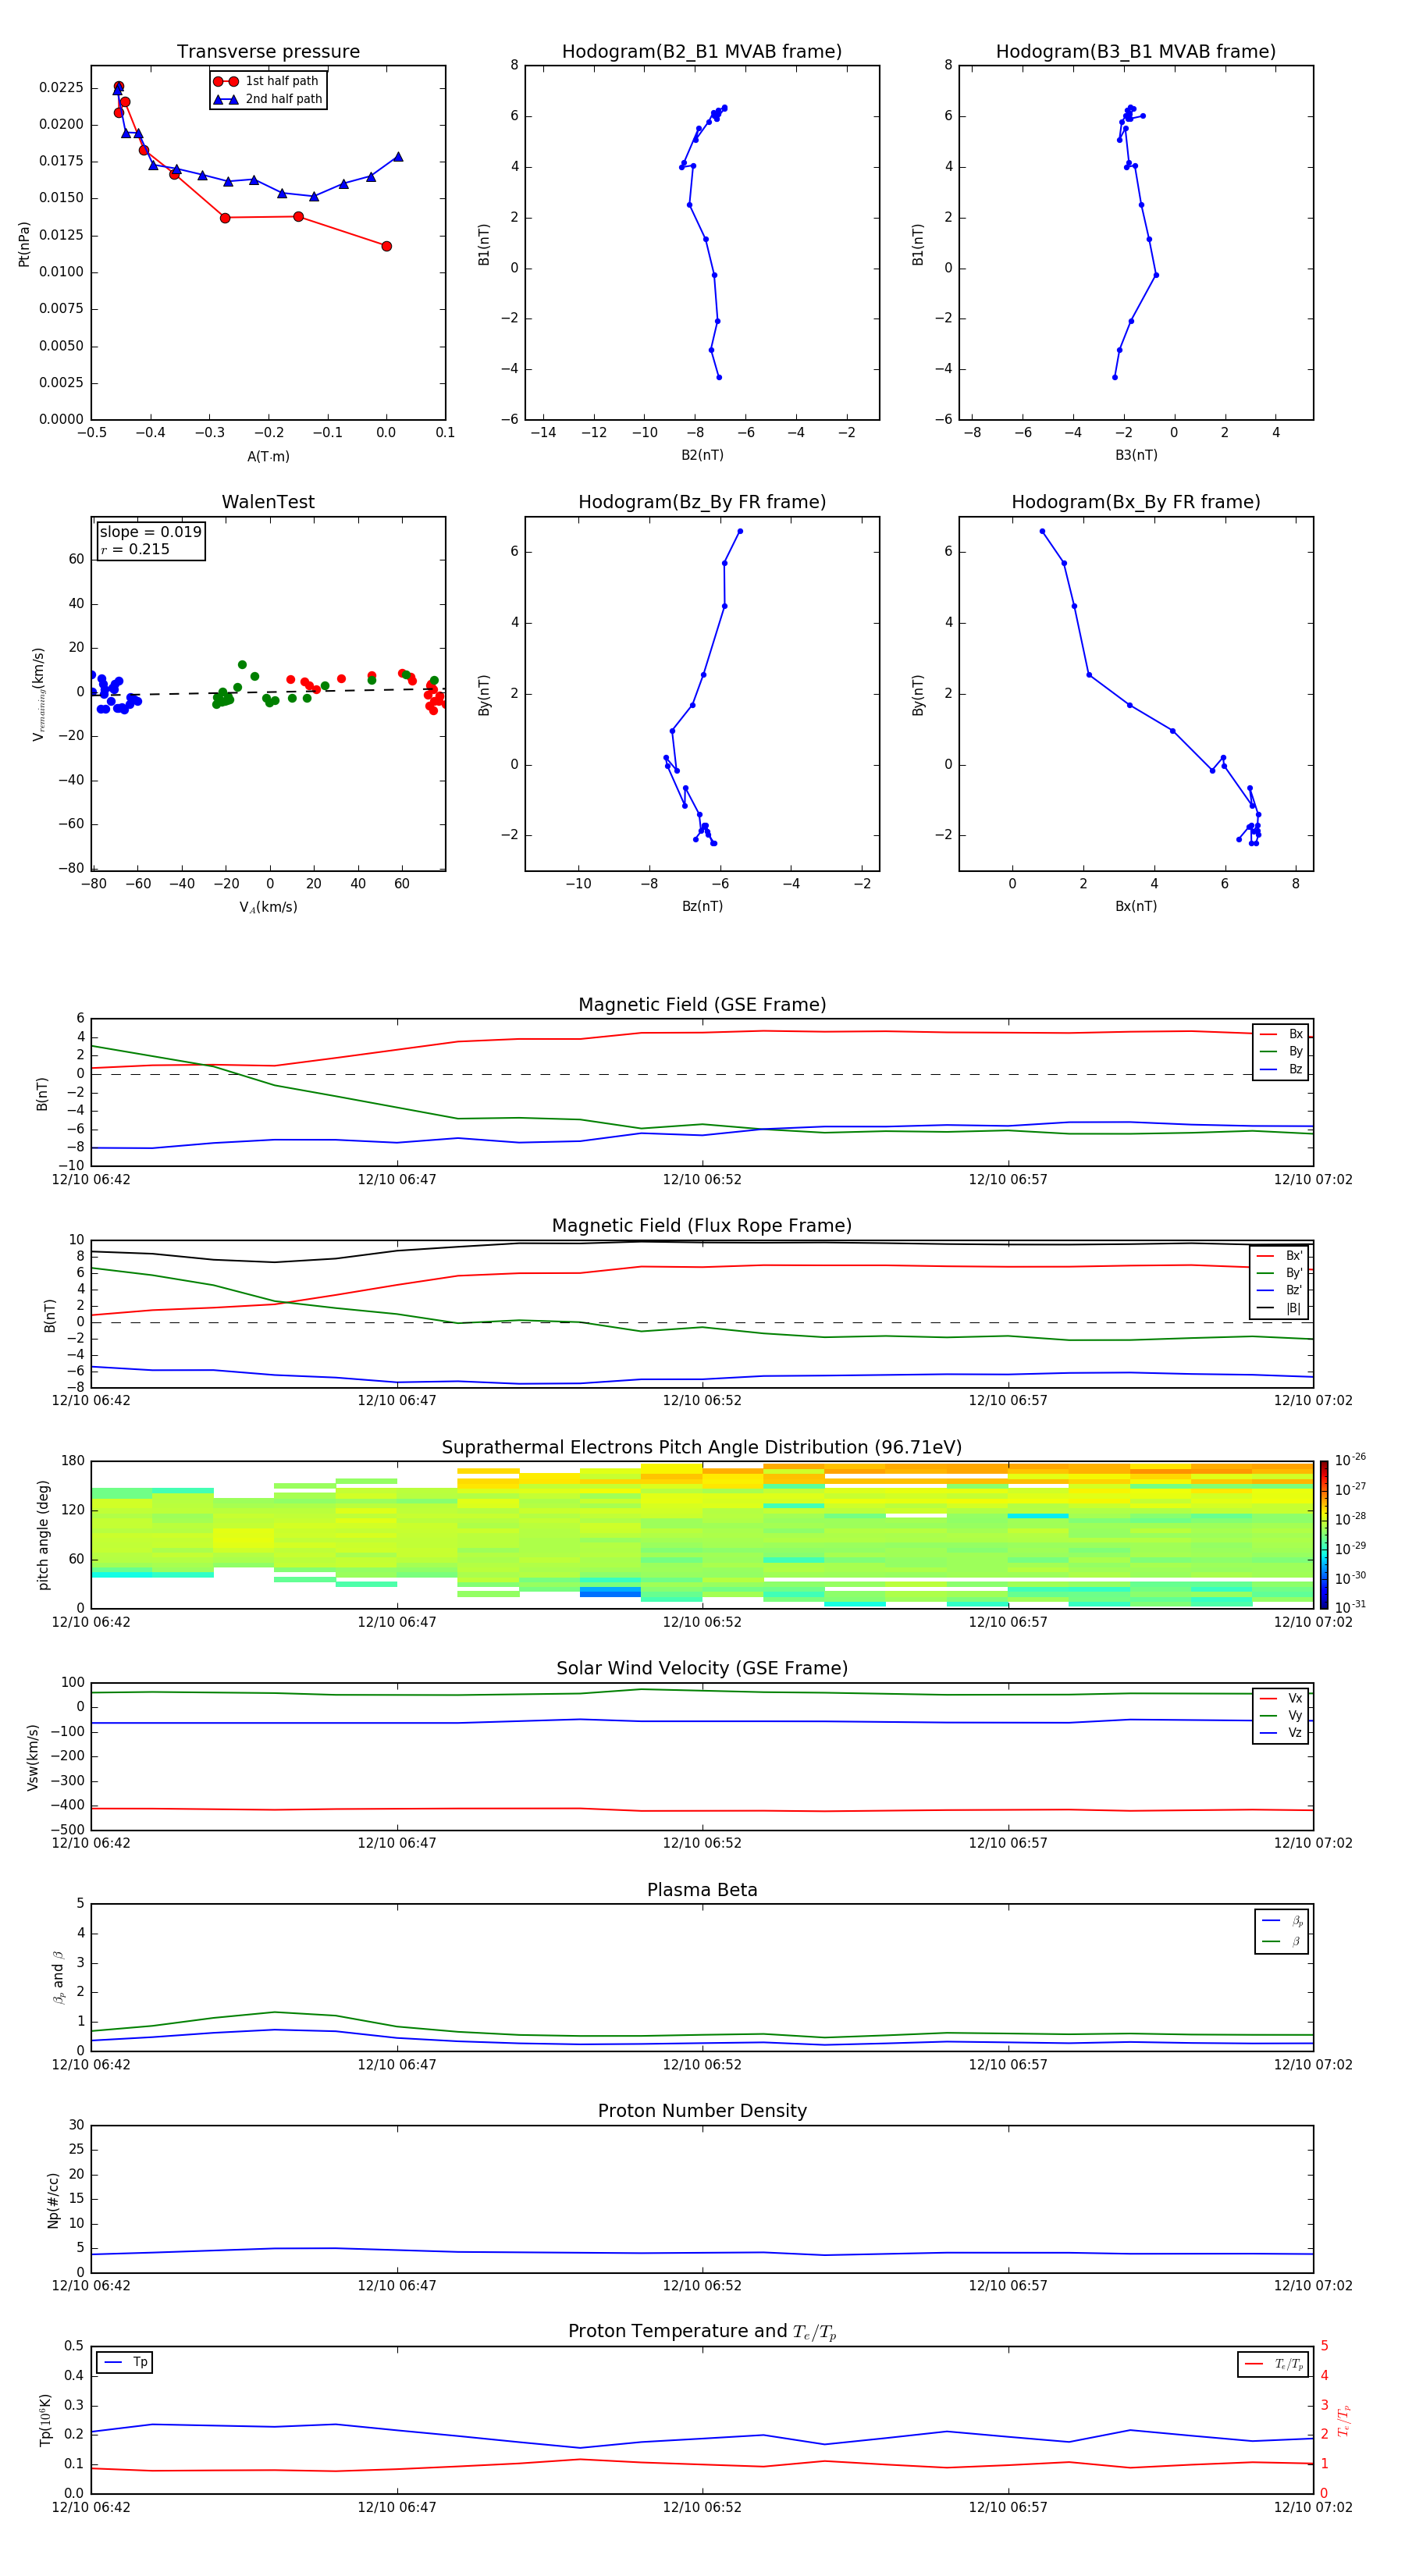The image size is (1405, 2576).
Task: Click the 'Proton Temperature and Te/Tp' title
Action: (x=702, y=2331)
